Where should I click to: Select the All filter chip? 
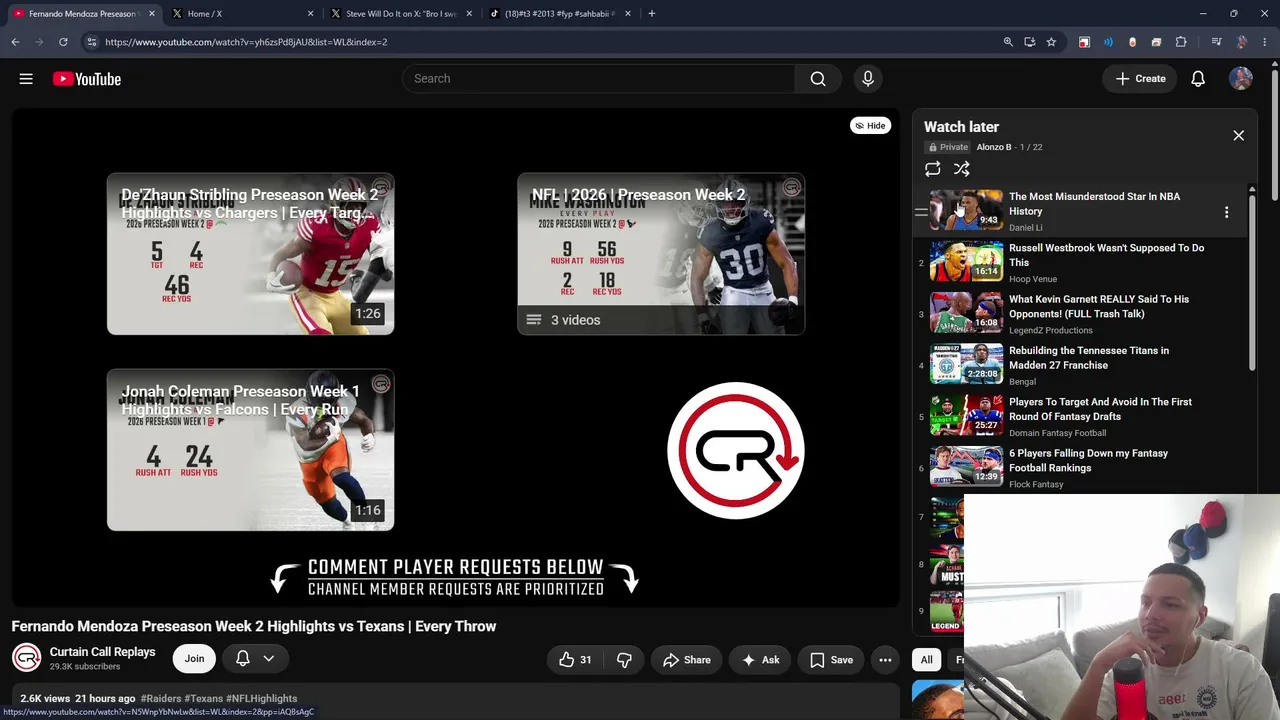click(x=927, y=660)
